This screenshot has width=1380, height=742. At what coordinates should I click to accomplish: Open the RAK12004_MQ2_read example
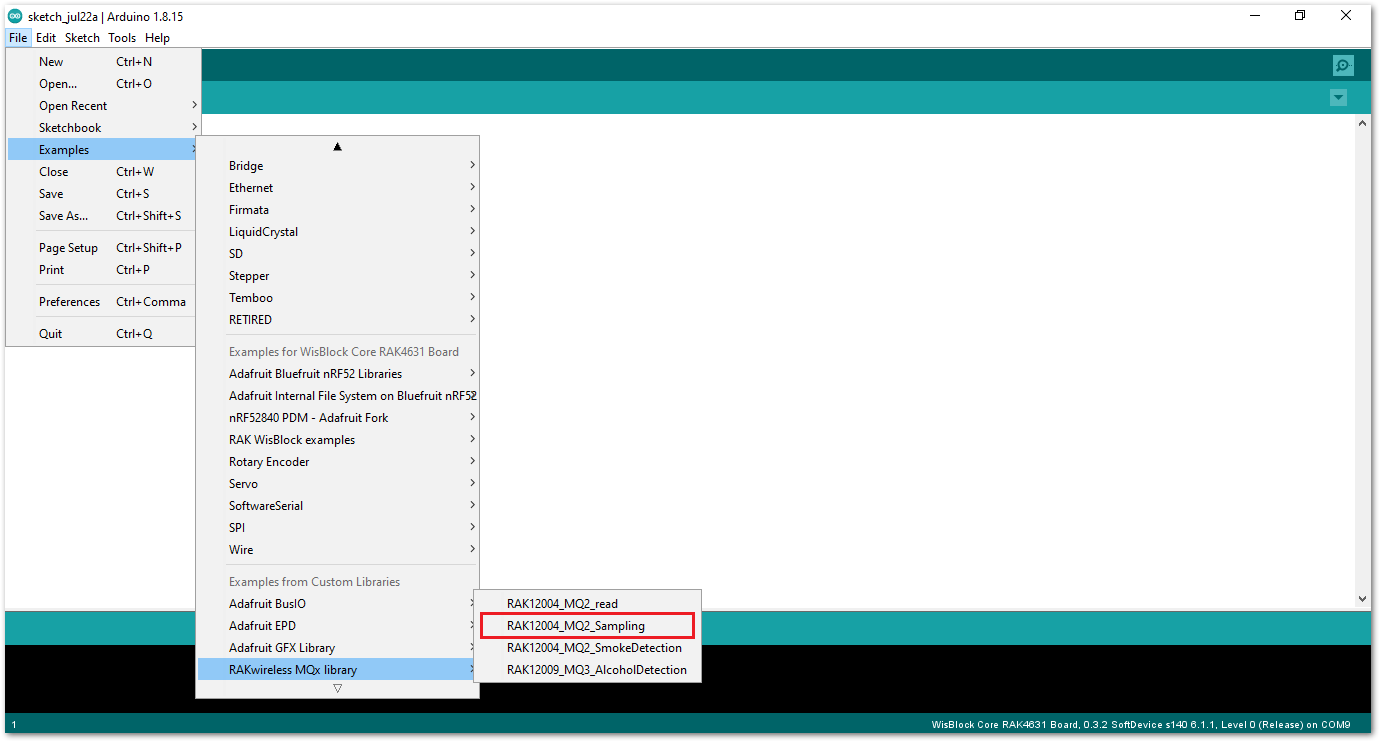click(x=588, y=604)
